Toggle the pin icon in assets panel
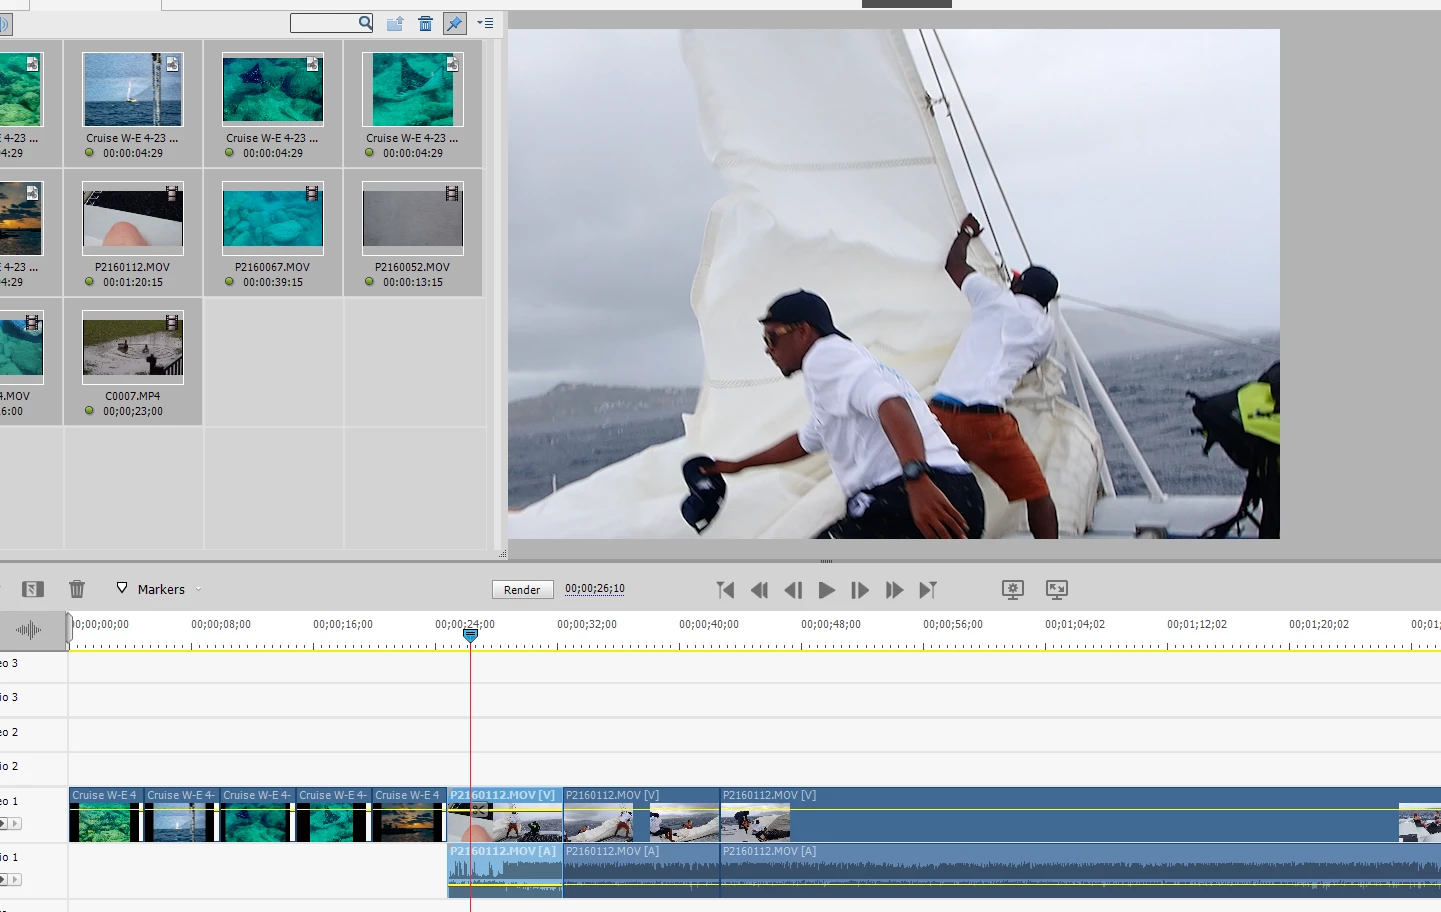Viewport: 1441px width, 912px height. (455, 23)
